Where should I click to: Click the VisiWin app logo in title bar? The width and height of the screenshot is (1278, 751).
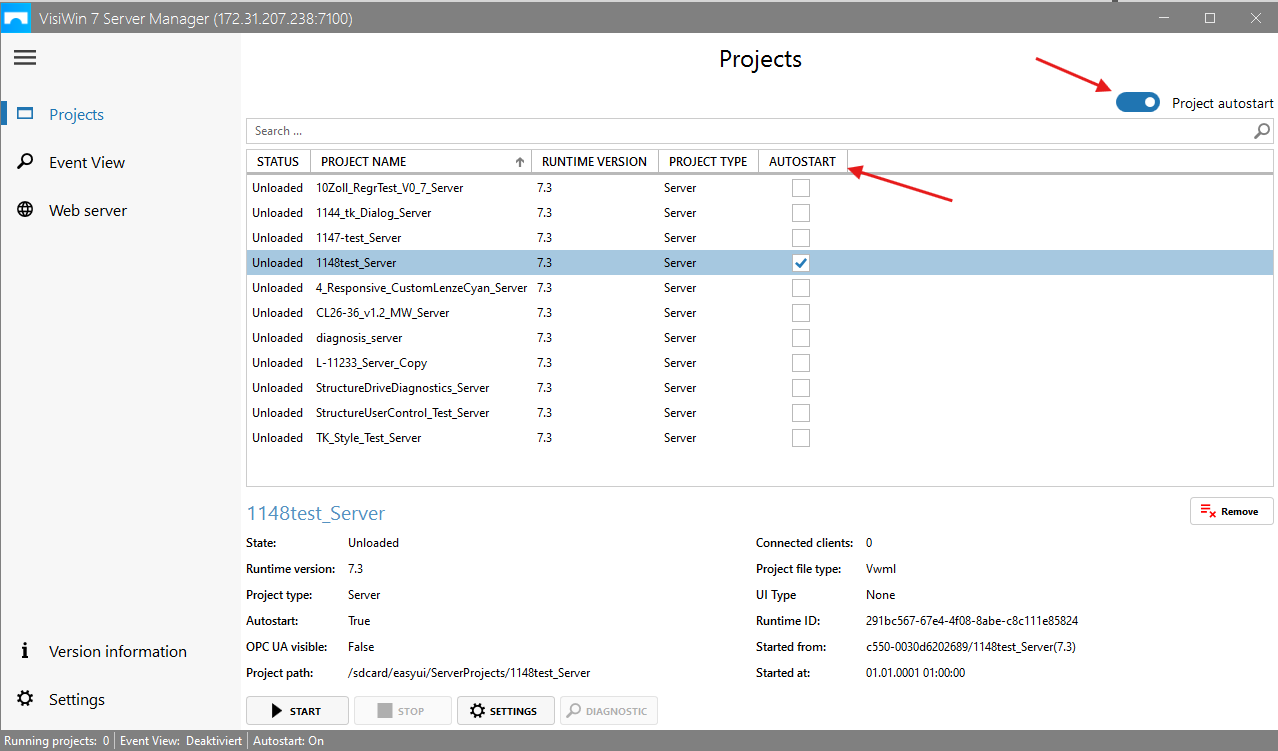coord(17,18)
